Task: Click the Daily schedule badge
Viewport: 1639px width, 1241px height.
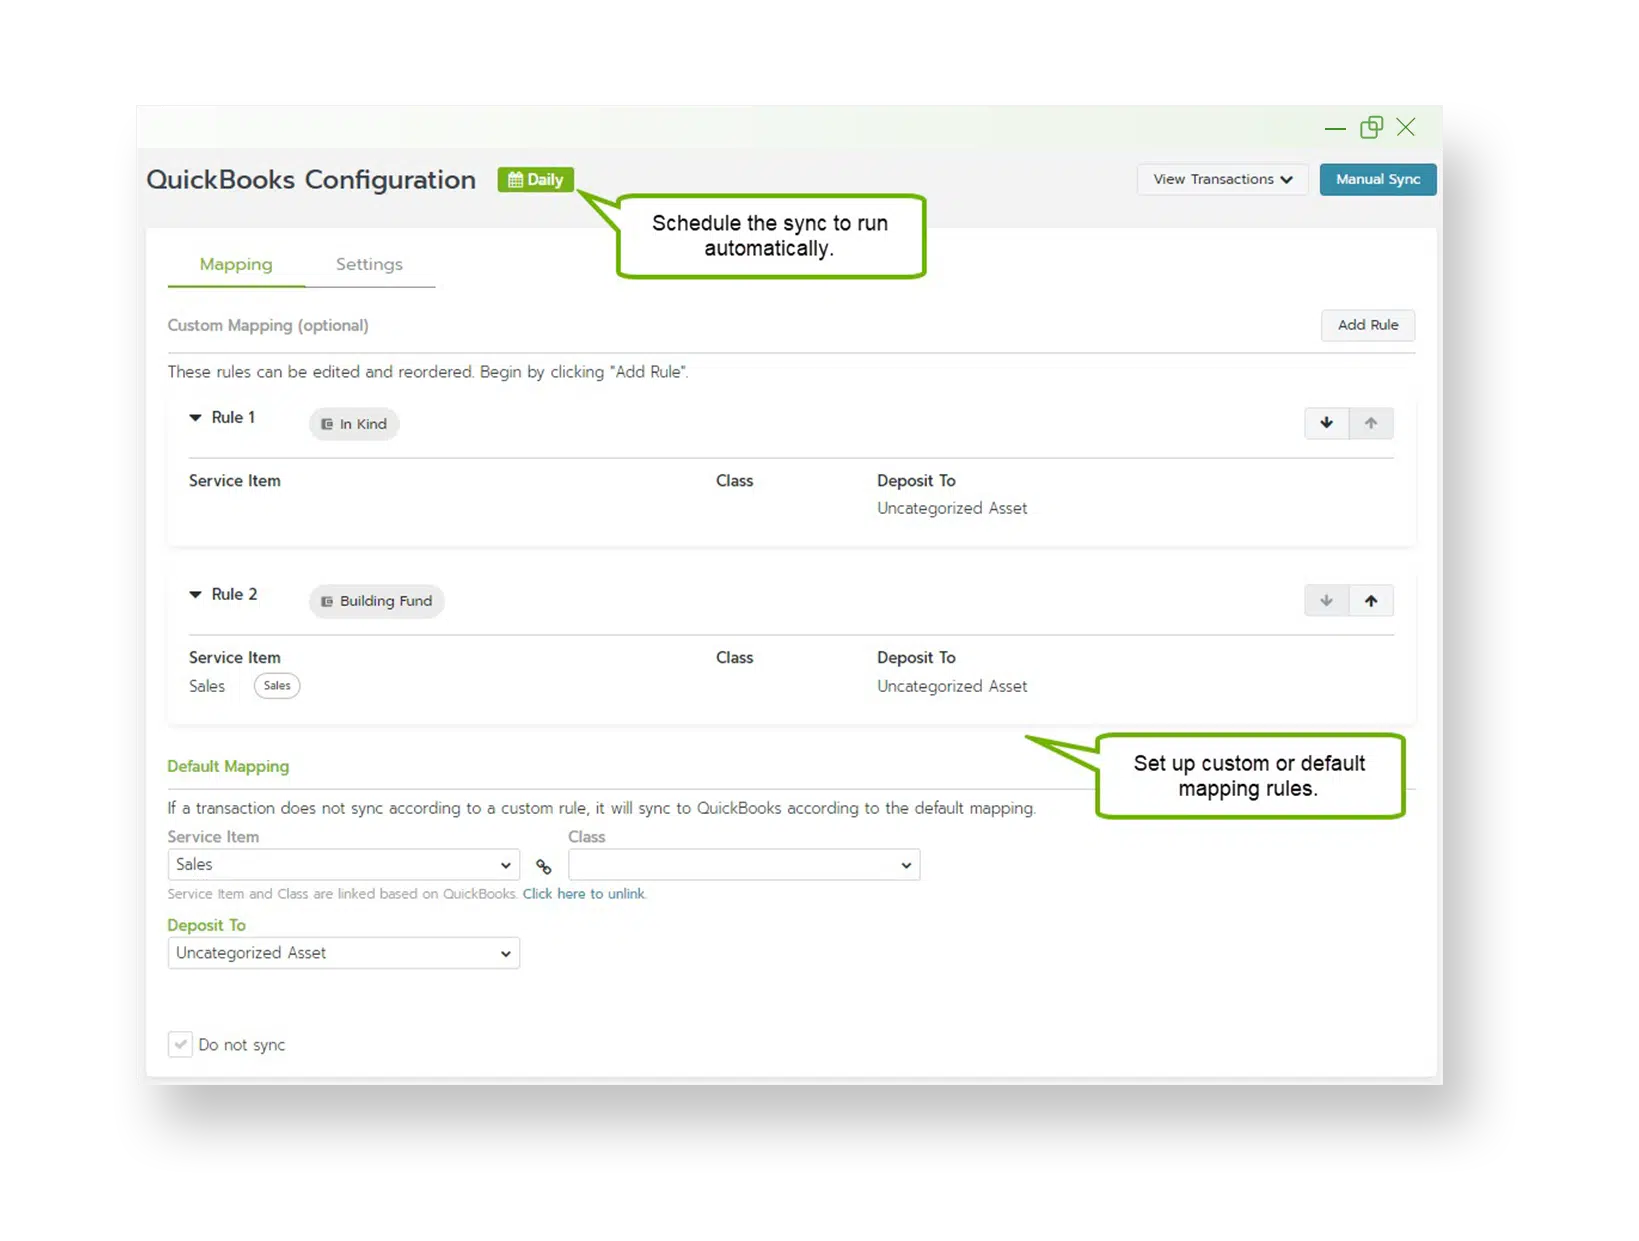Action: [x=535, y=180]
